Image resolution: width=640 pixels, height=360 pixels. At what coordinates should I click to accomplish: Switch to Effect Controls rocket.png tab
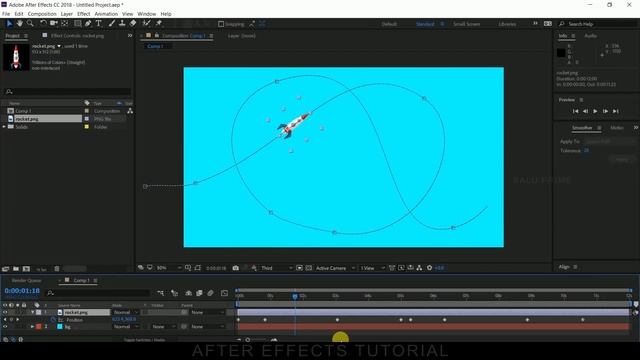[77, 36]
